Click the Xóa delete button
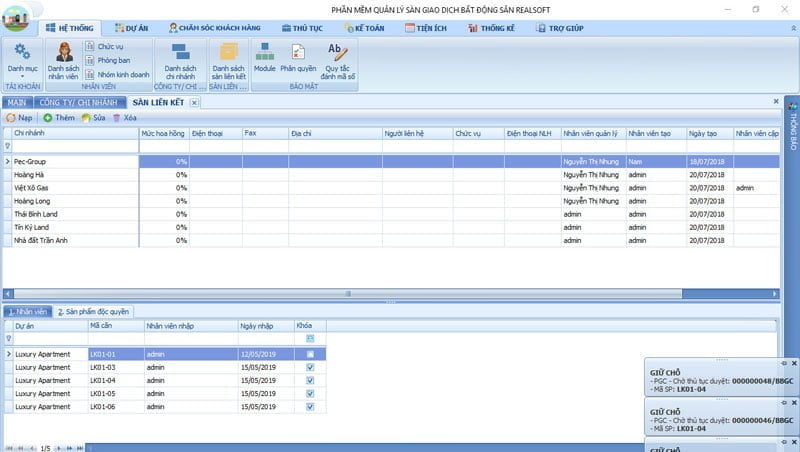800x452 pixels. point(124,117)
